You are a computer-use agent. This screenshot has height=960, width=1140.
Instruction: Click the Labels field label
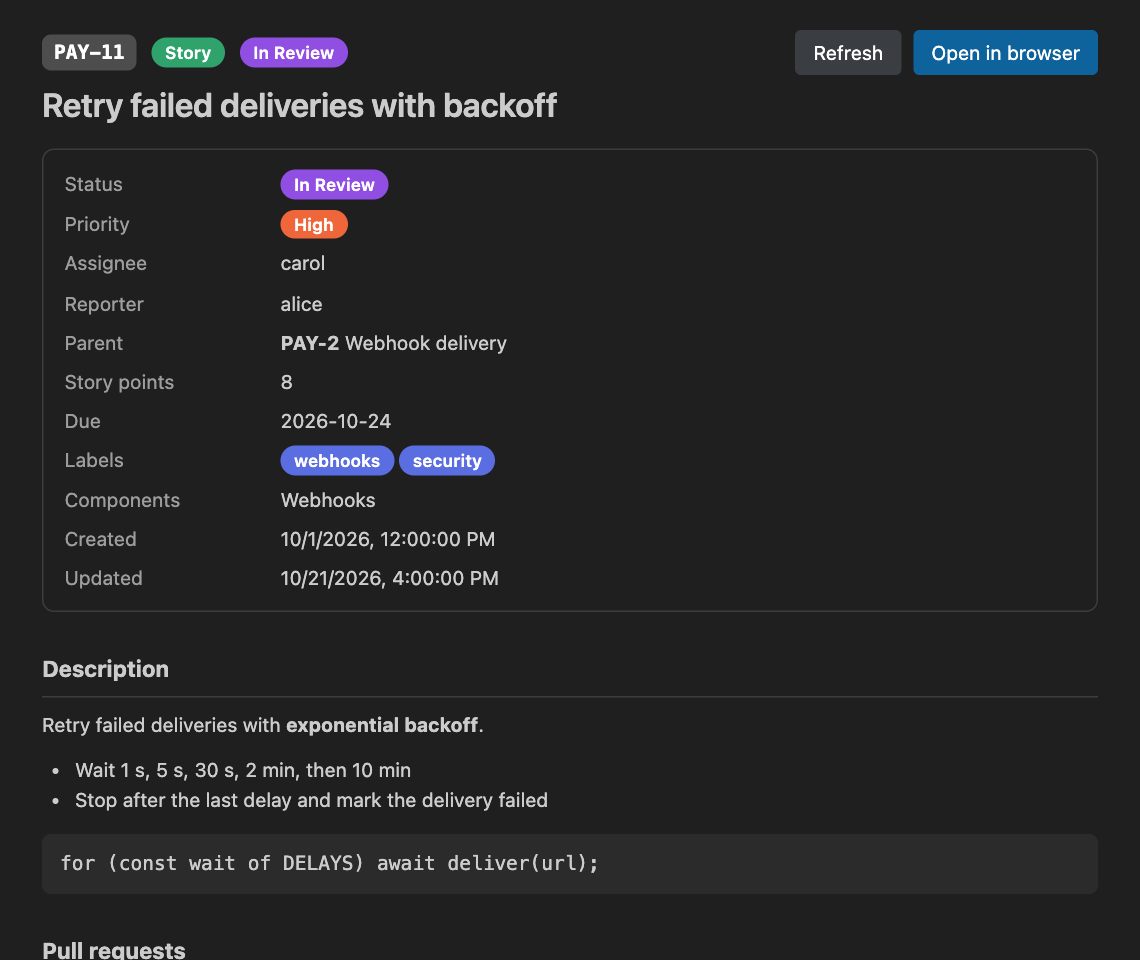[94, 460]
